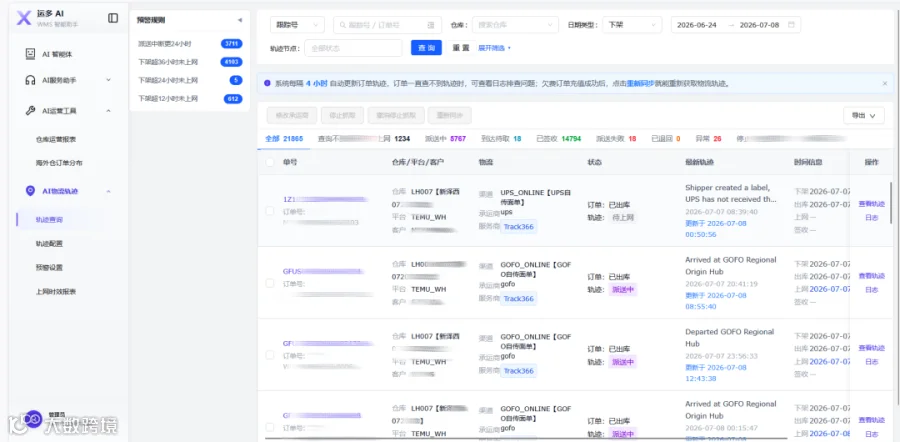Click the headset icon for AI服务助手
The image size is (900, 442).
click(30, 80)
